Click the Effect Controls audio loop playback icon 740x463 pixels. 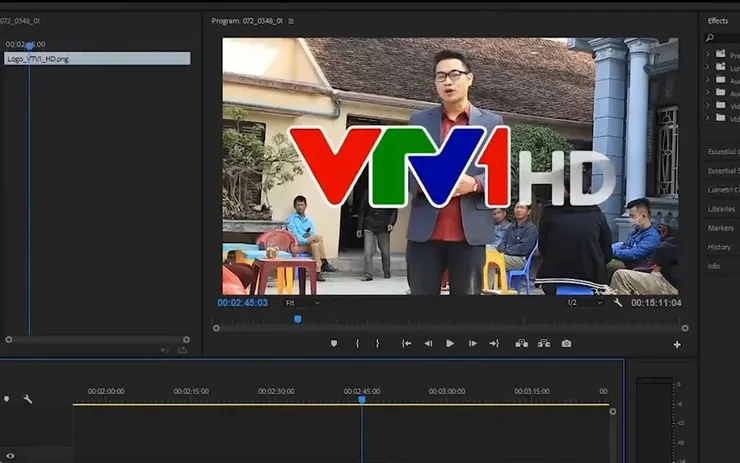(164, 350)
